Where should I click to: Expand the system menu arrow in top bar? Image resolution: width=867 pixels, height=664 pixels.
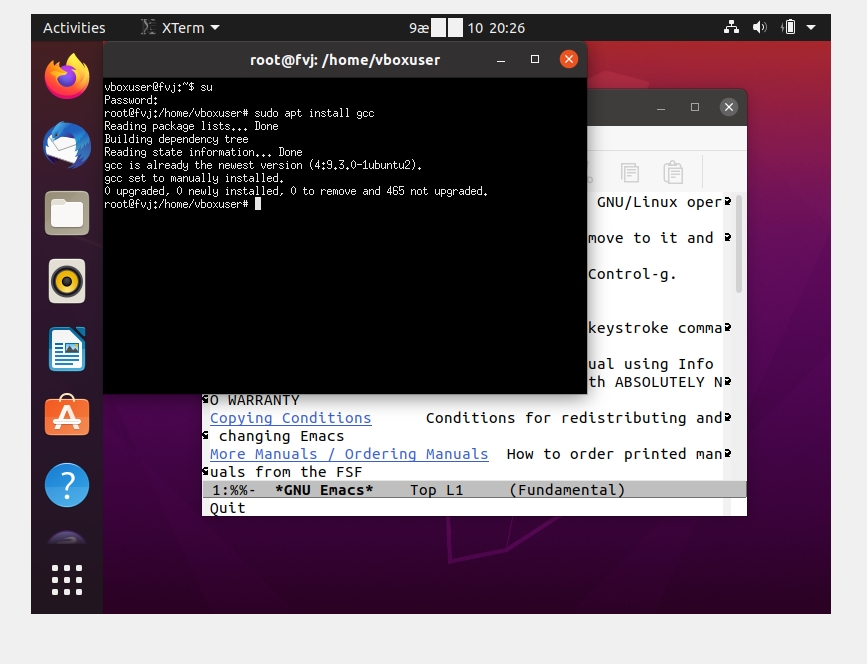pyautogui.click(x=811, y=27)
